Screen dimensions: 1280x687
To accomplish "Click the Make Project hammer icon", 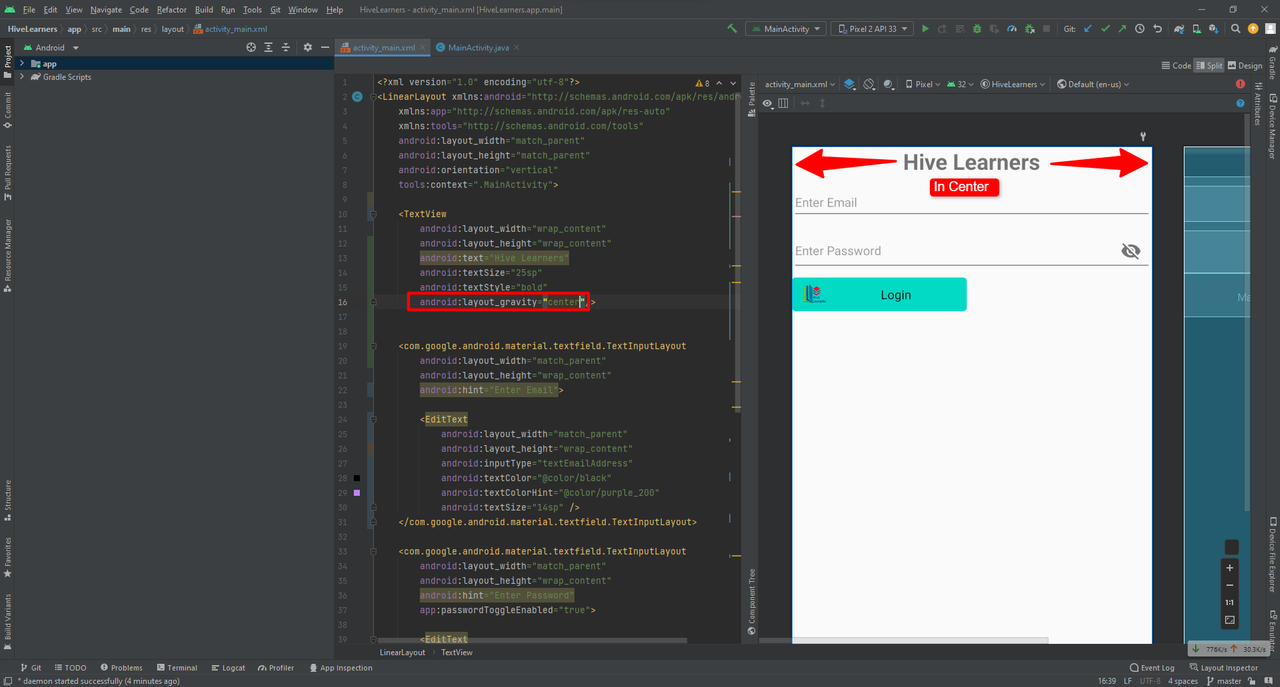I will pos(732,29).
